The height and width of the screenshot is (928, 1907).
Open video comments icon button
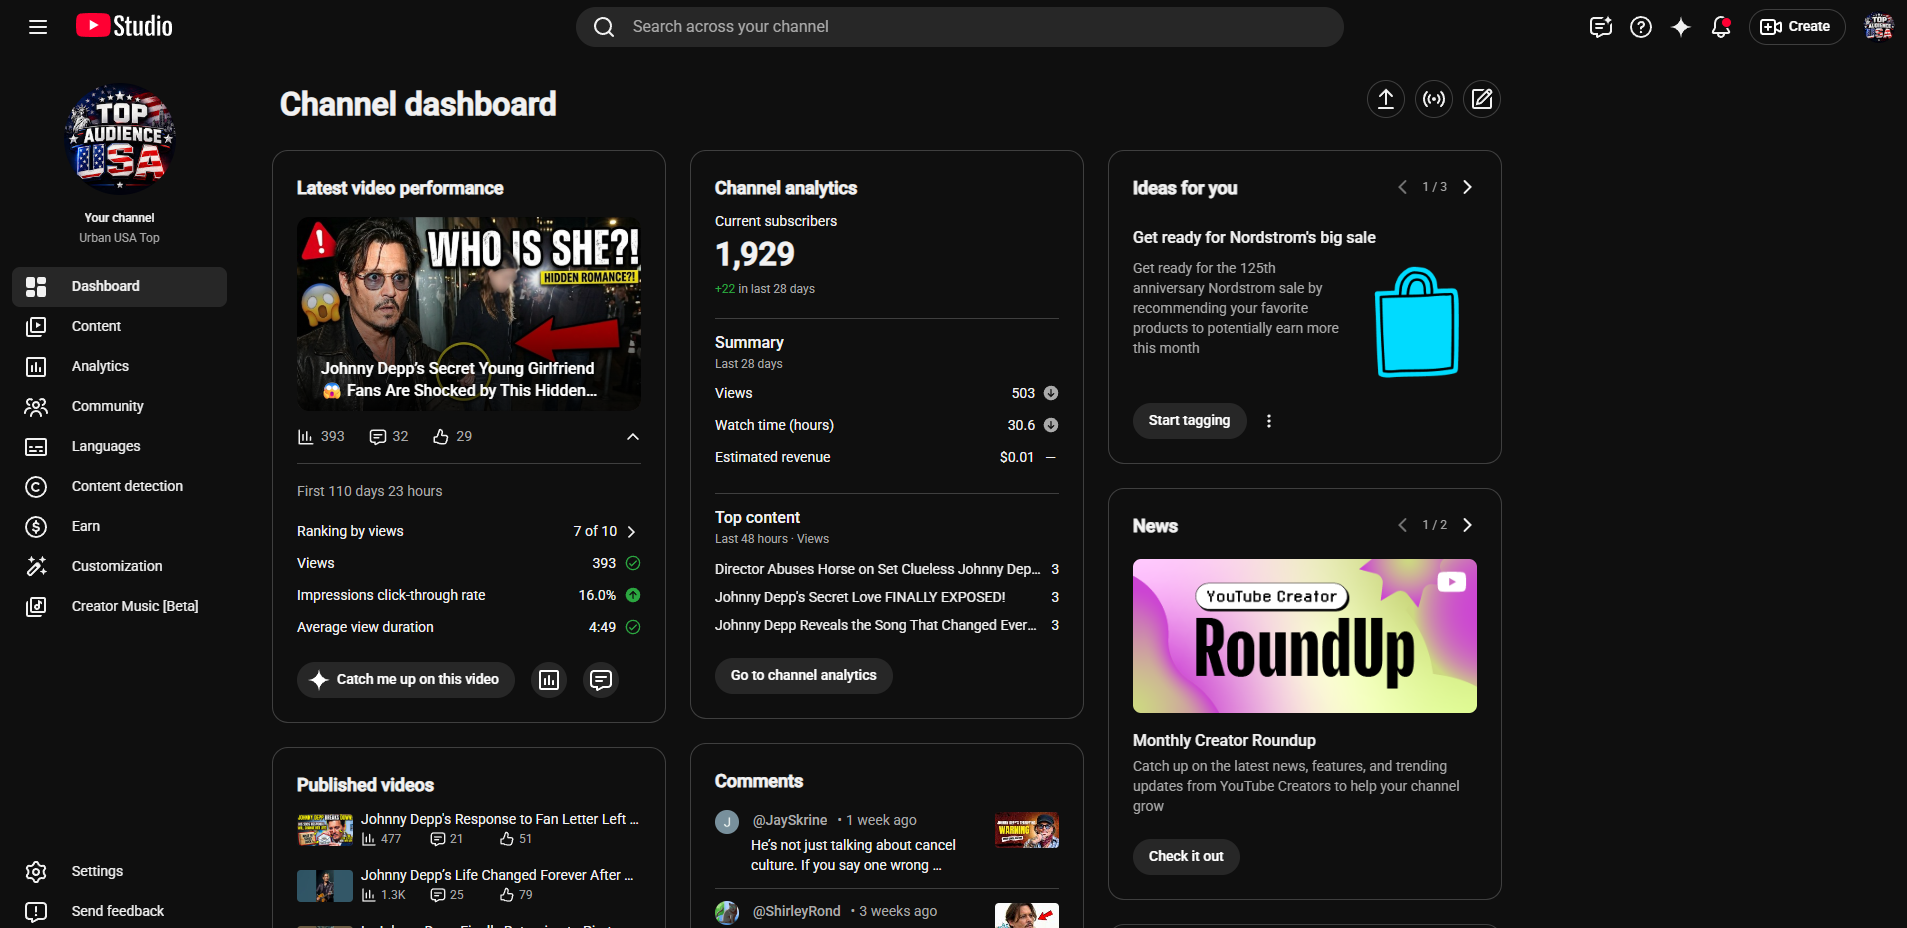601,680
